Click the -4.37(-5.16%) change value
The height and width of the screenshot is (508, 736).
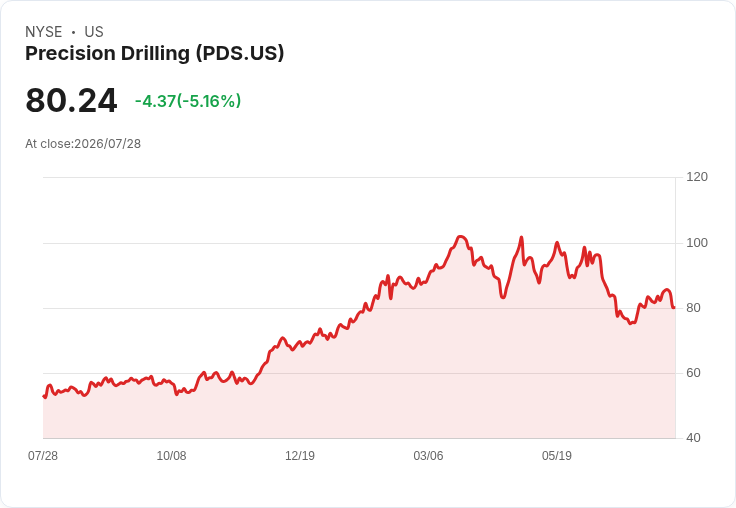click(188, 101)
